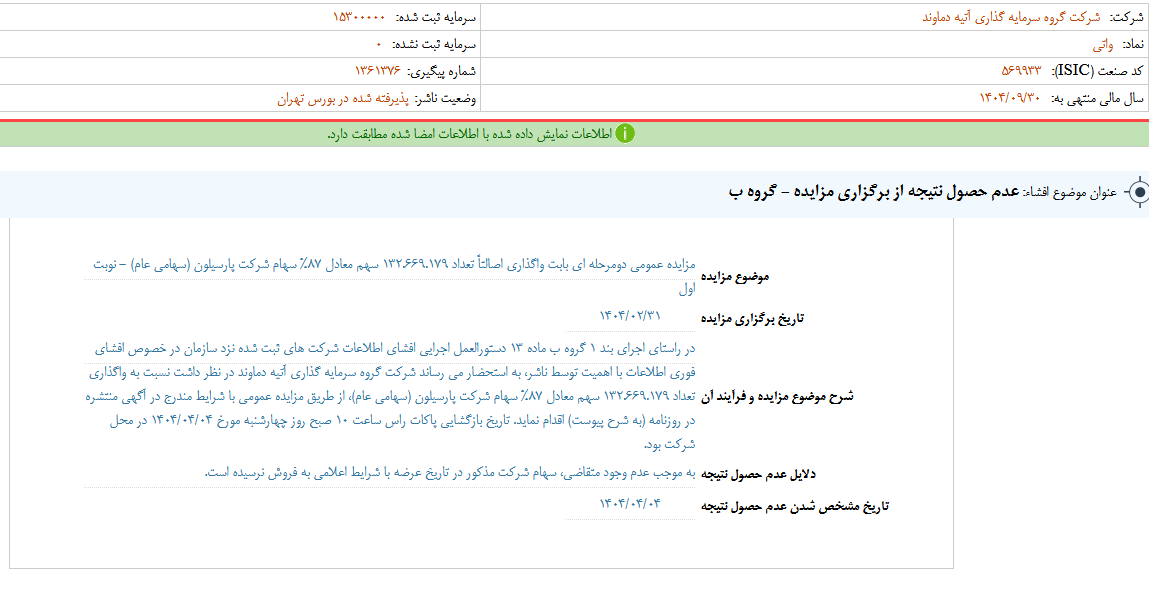Click the round bullet icon beside disclosure title

click(1136, 193)
